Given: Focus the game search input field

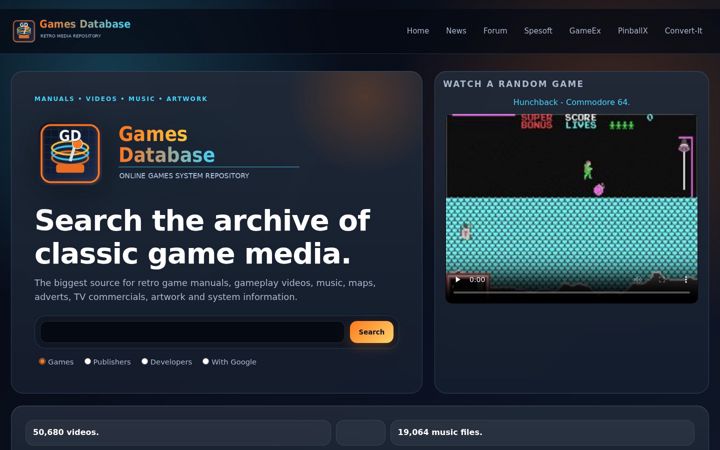Looking at the screenshot, I should pyautogui.click(x=192, y=332).
